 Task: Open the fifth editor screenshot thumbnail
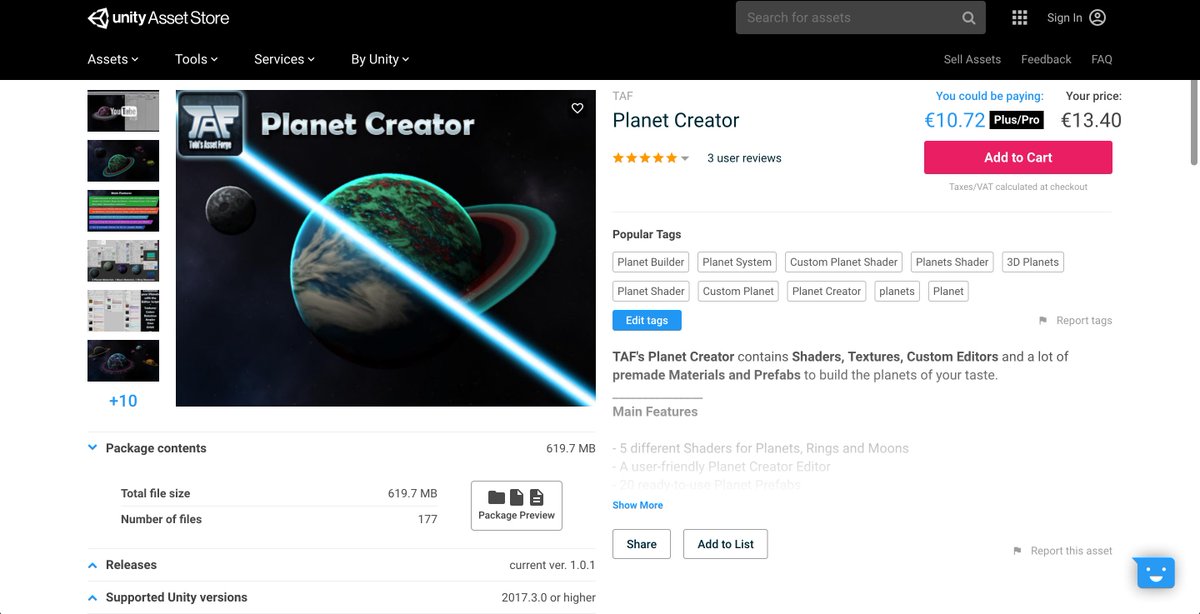123,311
